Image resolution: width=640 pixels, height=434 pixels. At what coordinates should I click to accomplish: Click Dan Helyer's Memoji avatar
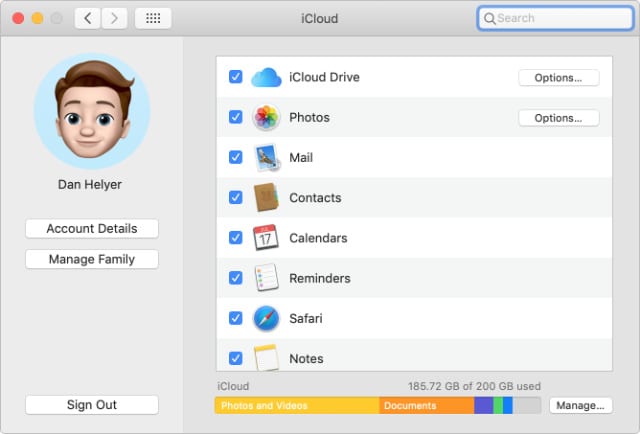(x=92, y=111)
